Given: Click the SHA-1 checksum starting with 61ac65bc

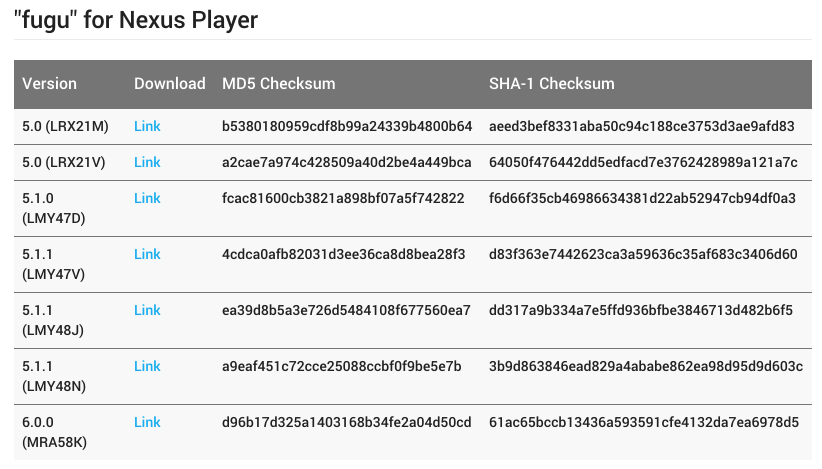Looking at the screenshot, I should pyautogui.click(x=644, y=422).
